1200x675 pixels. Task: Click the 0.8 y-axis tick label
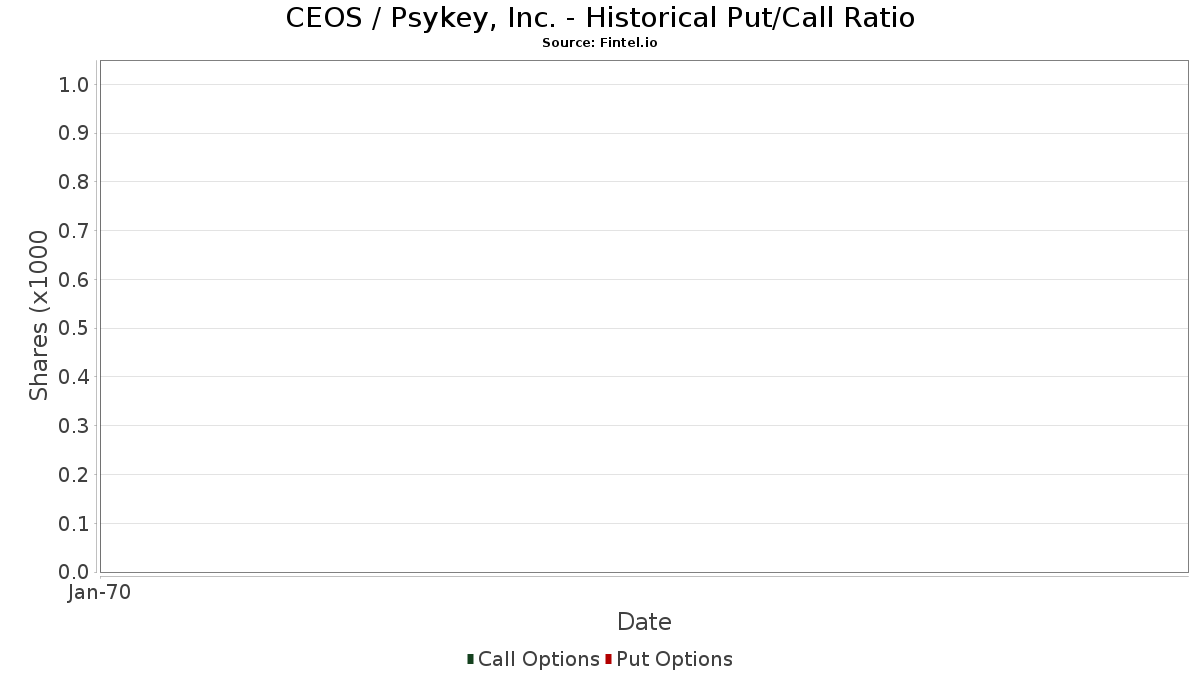pyautogui.click(x=74, y=182)
